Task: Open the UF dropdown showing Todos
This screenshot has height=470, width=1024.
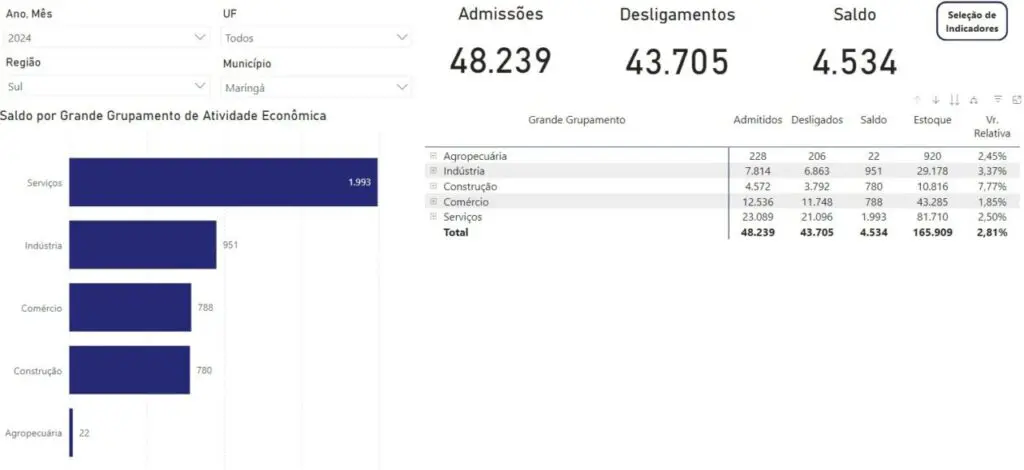Action: point(315,37)
